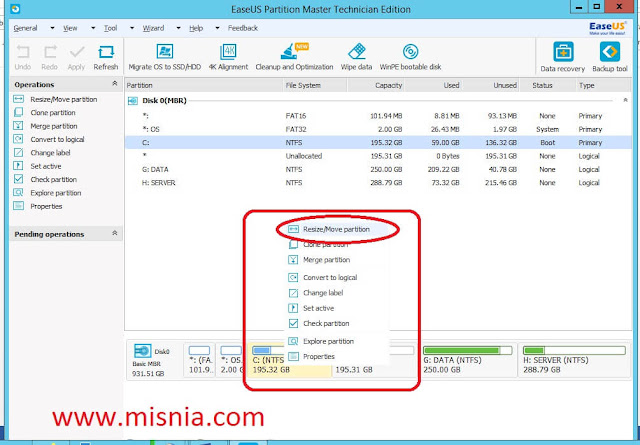Choose Resize/Move partition in Operations panel

[x=55, y=99]
